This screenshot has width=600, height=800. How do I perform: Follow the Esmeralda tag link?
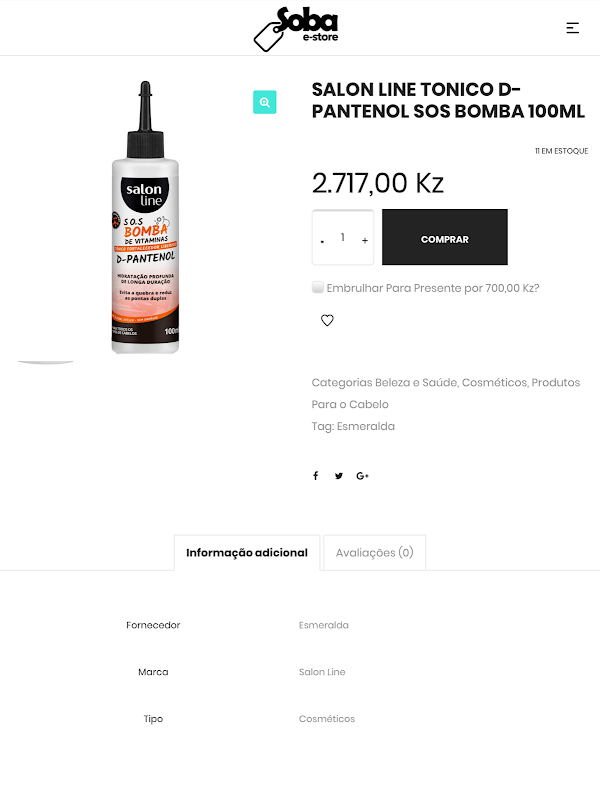366,426
